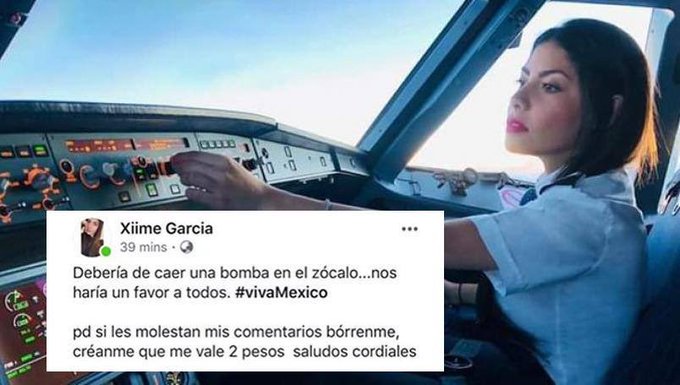This screenshot has width=680, height=385.
Task: Click the green online status dot
Action: point(105,251)
